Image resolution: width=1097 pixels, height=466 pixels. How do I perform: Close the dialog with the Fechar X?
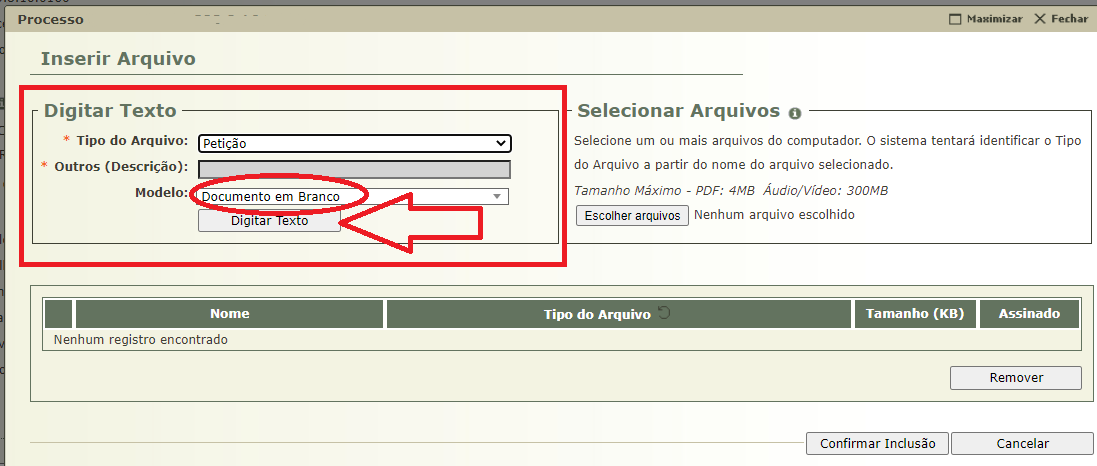(x=1061, y=19)
